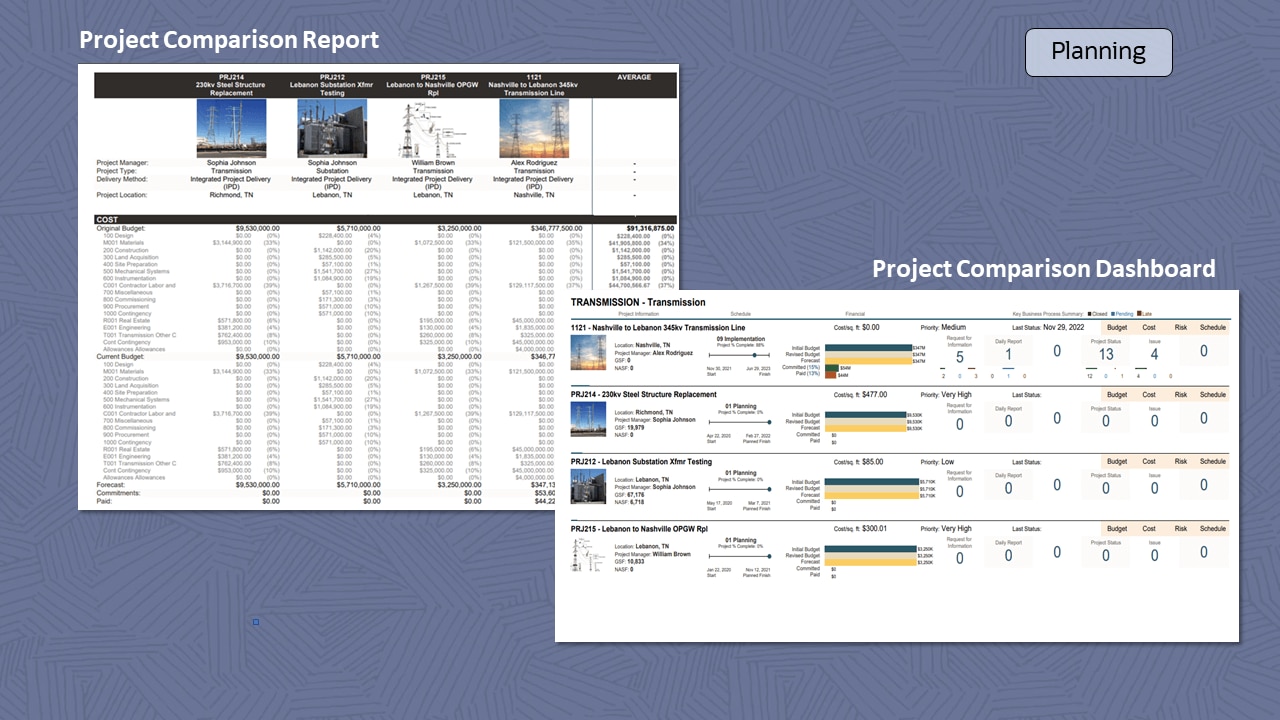Toggle the Pending status in the legend
The height and width of the screenshot is (720, 1280).
click(x=1122, y=314)
